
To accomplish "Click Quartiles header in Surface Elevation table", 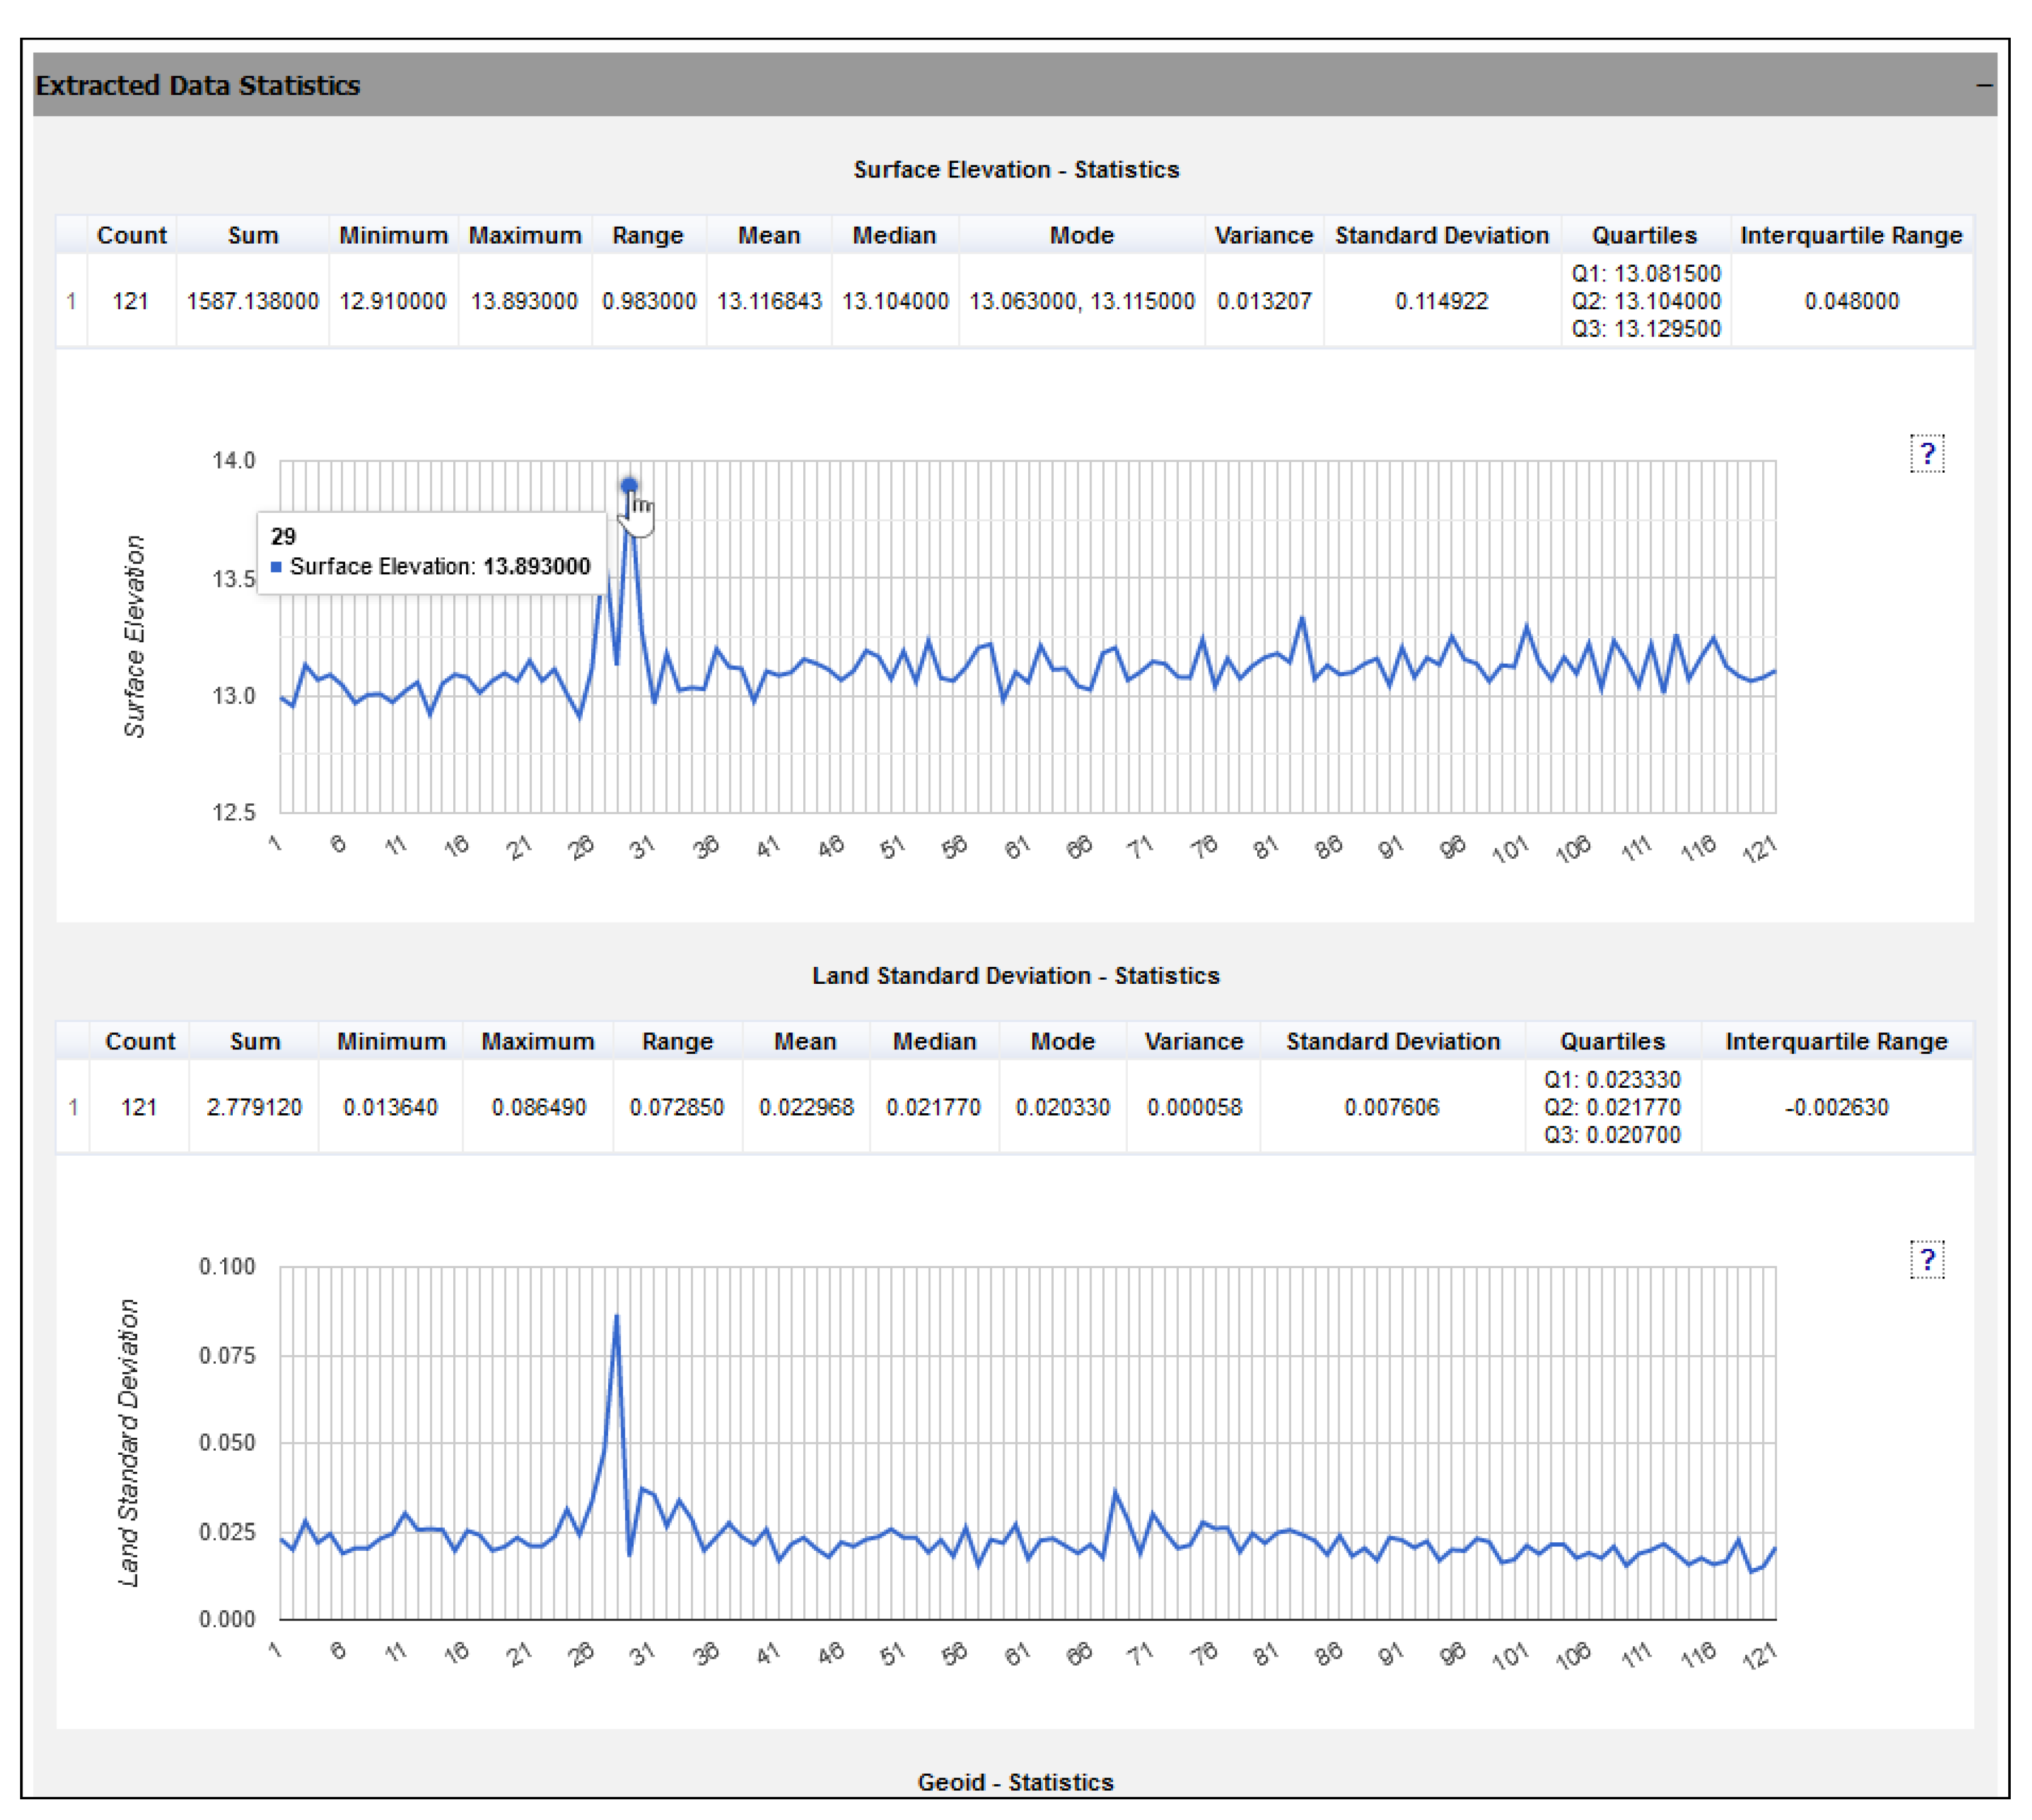I will [1645, 235].
